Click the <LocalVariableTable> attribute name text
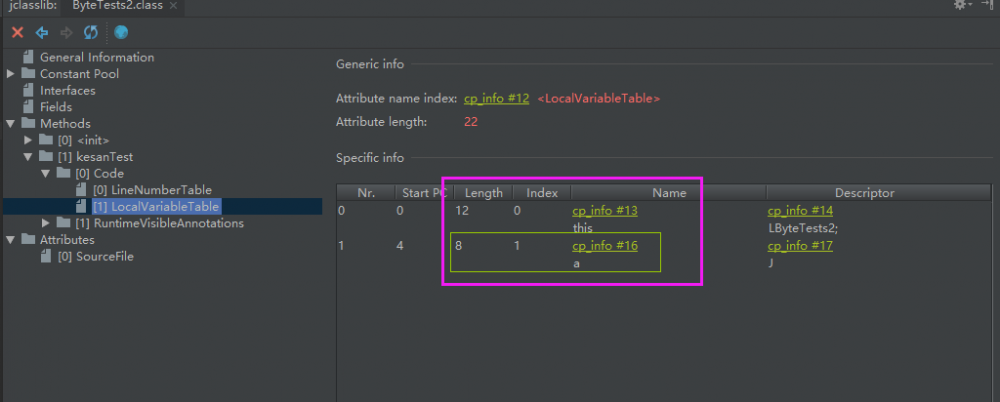 pyautogui.click(x=598, y=99)
